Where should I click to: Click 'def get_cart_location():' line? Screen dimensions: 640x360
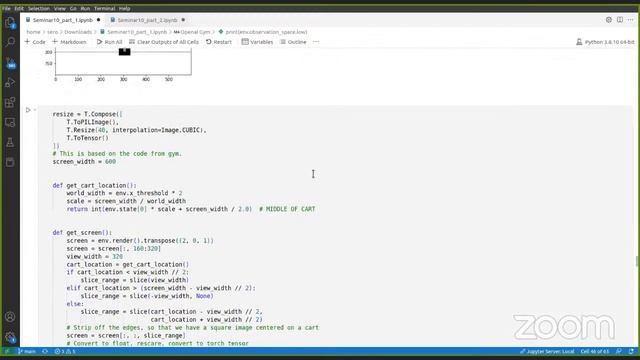point(94,185)
